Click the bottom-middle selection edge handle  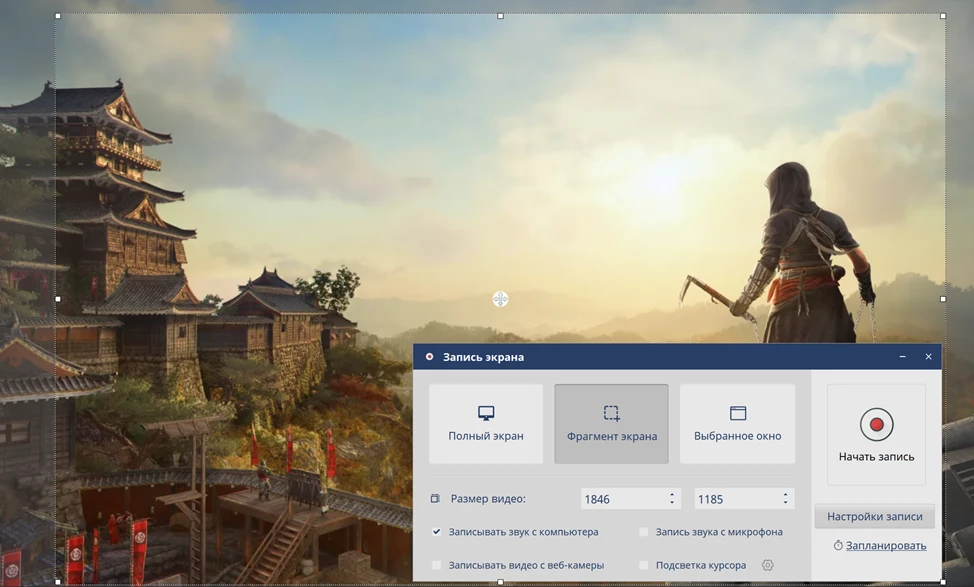[x=501, y=582]
